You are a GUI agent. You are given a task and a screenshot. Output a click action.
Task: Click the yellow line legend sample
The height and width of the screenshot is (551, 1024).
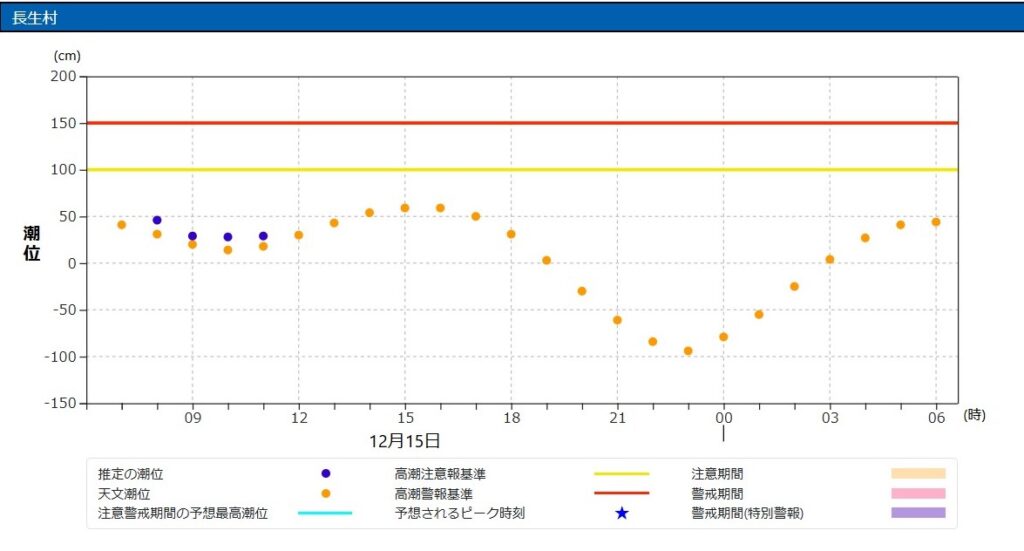622,473
